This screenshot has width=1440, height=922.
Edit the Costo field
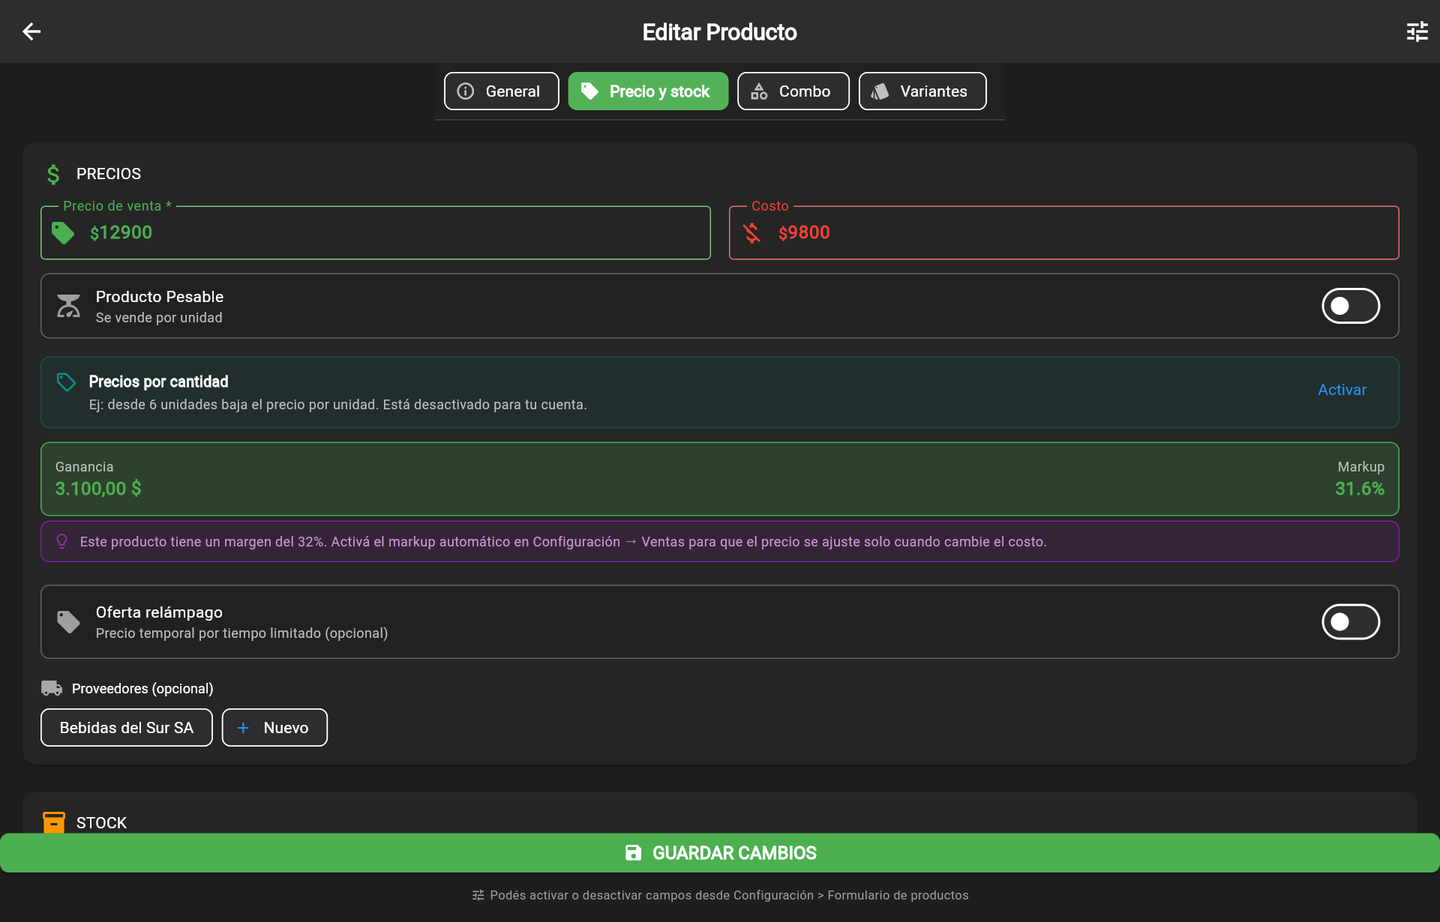[x=1063, y=233]
